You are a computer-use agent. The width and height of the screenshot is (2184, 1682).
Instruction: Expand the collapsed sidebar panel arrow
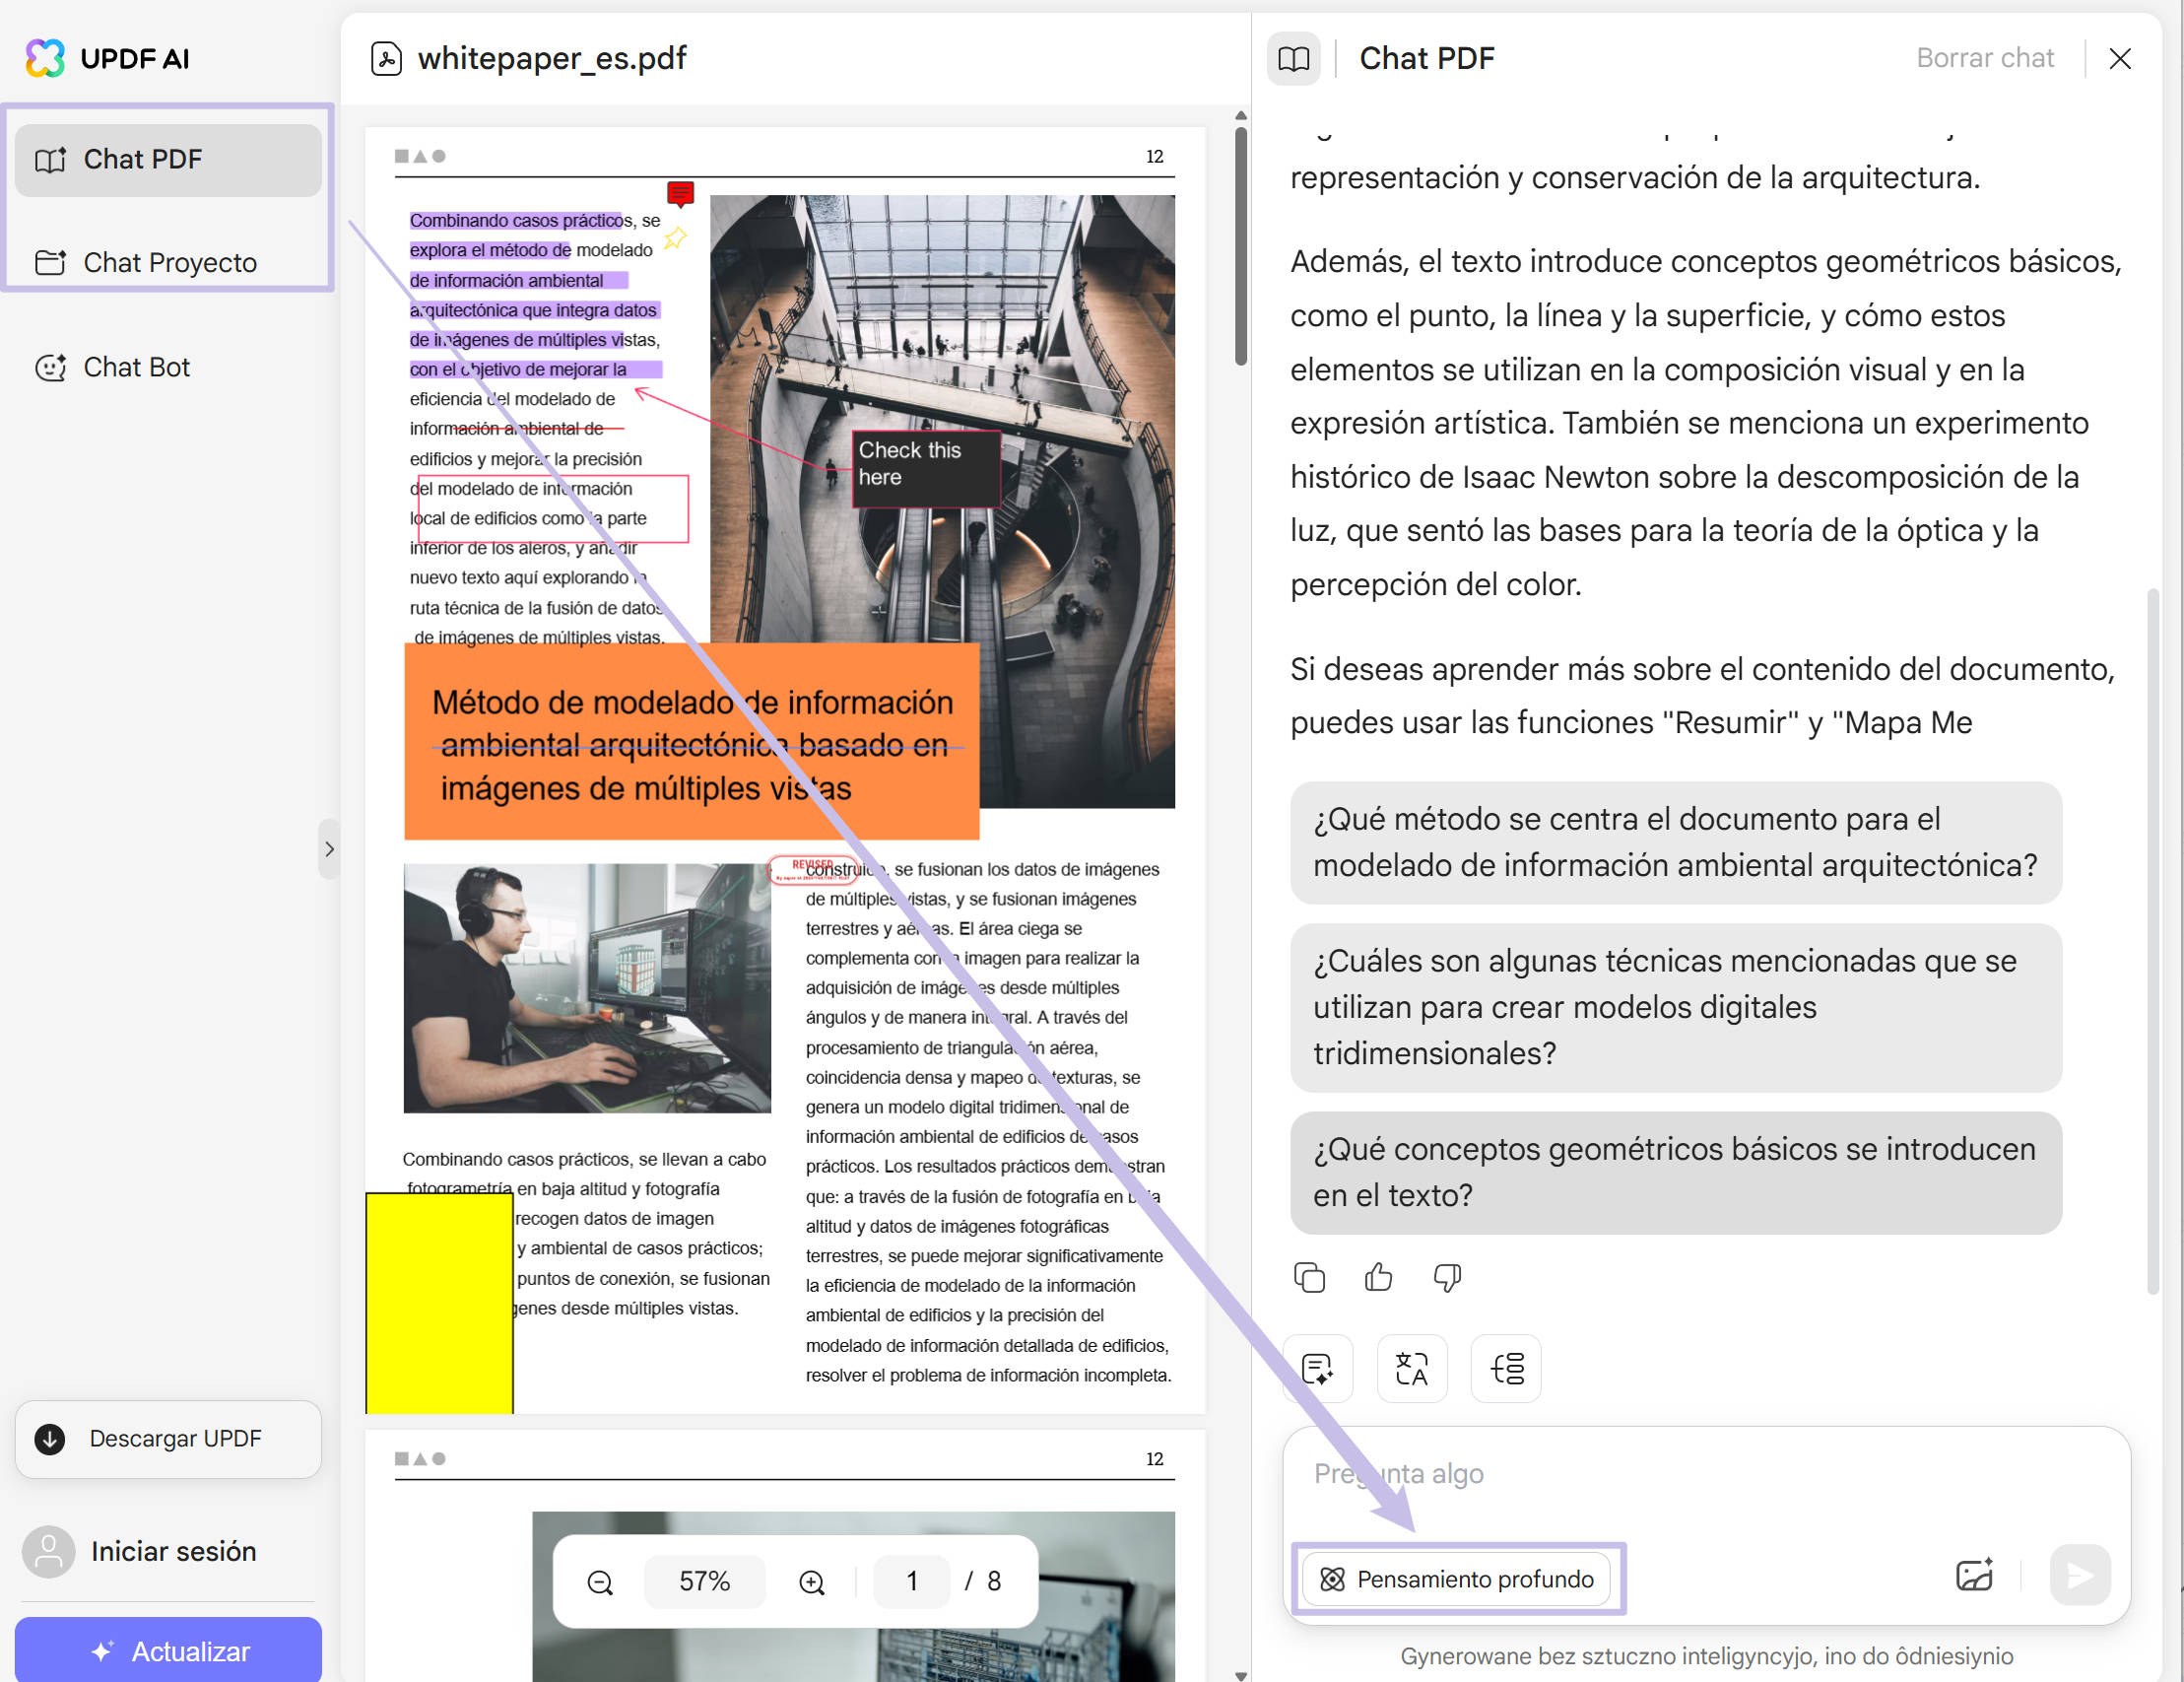tap(329, 850)
